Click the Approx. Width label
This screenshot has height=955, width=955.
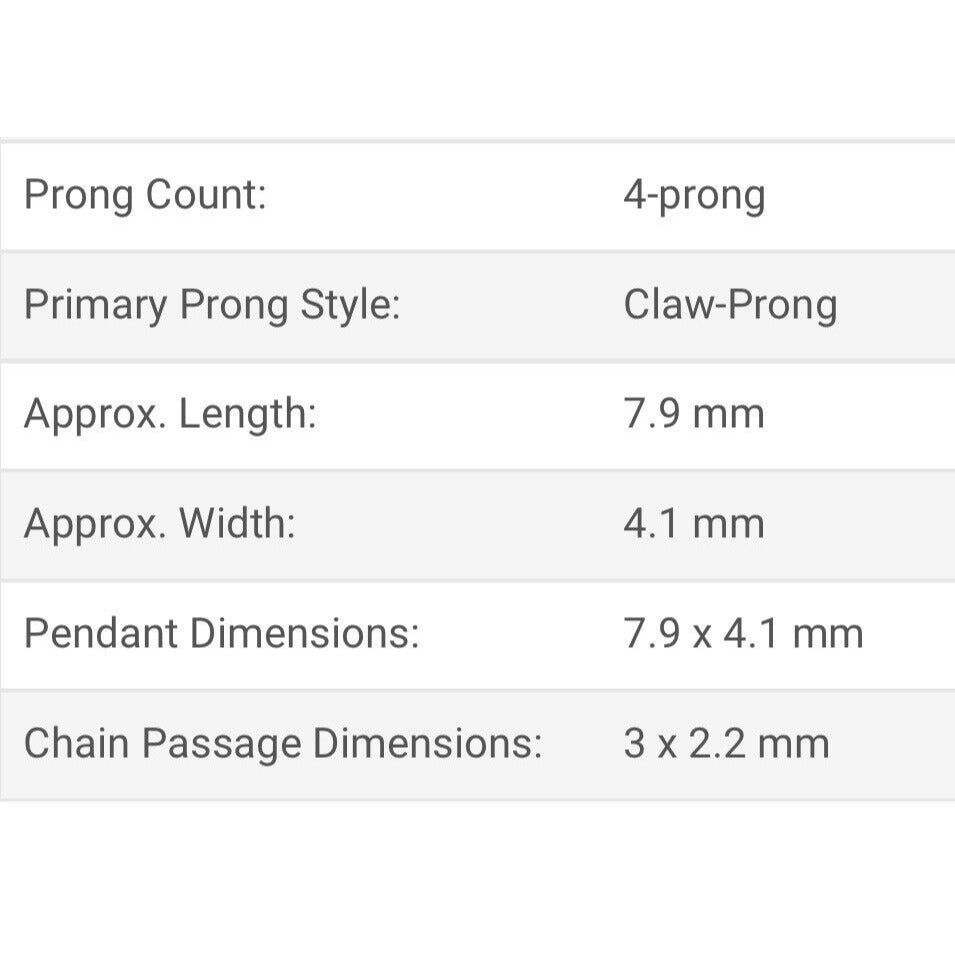[159, 524]
